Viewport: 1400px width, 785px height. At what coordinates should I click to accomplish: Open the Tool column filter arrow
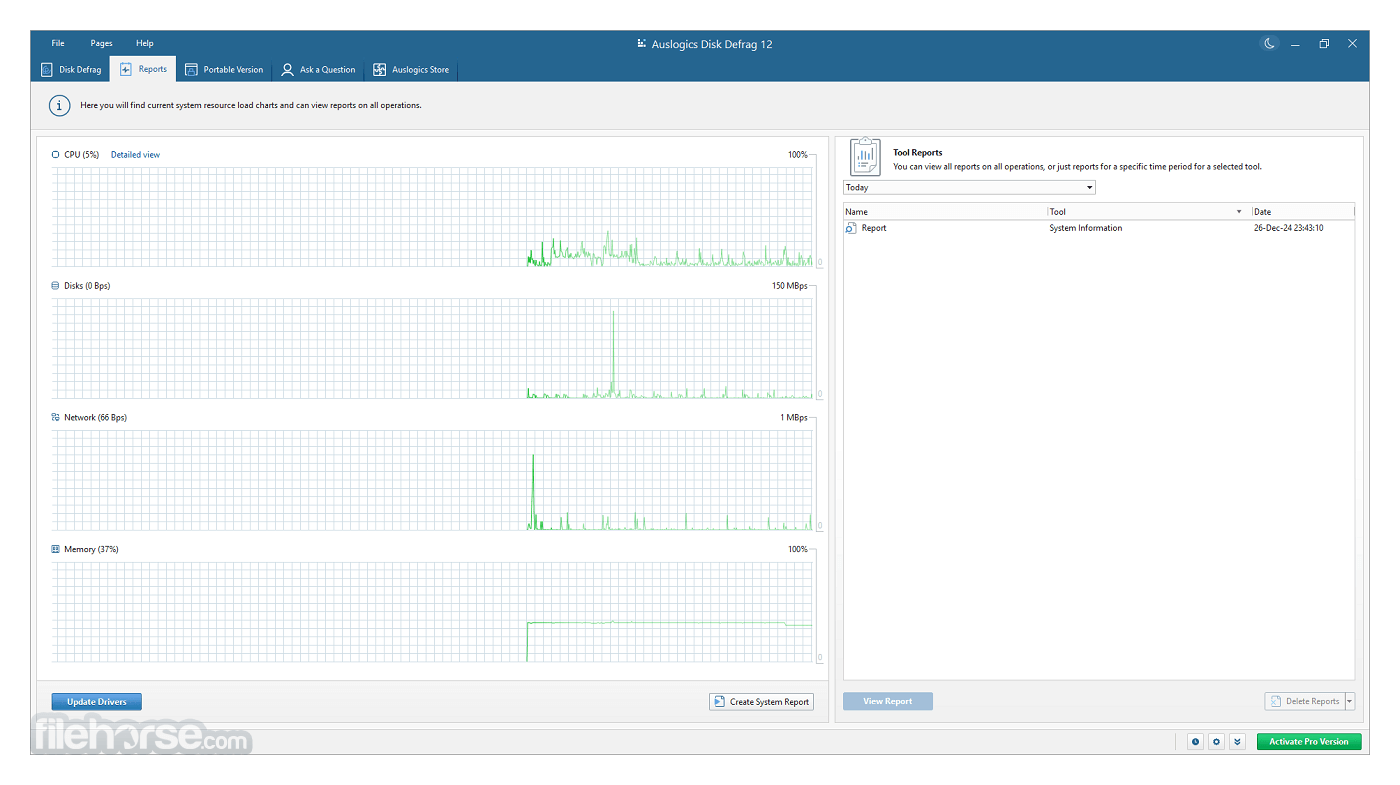[x=1240, y=212]
